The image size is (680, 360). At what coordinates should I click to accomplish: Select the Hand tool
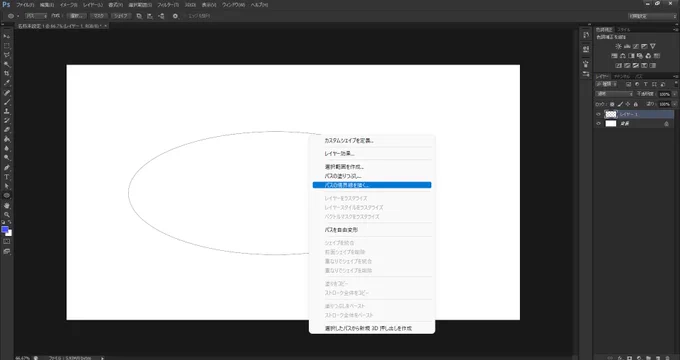pyautogui.click(x=7, y=206)
